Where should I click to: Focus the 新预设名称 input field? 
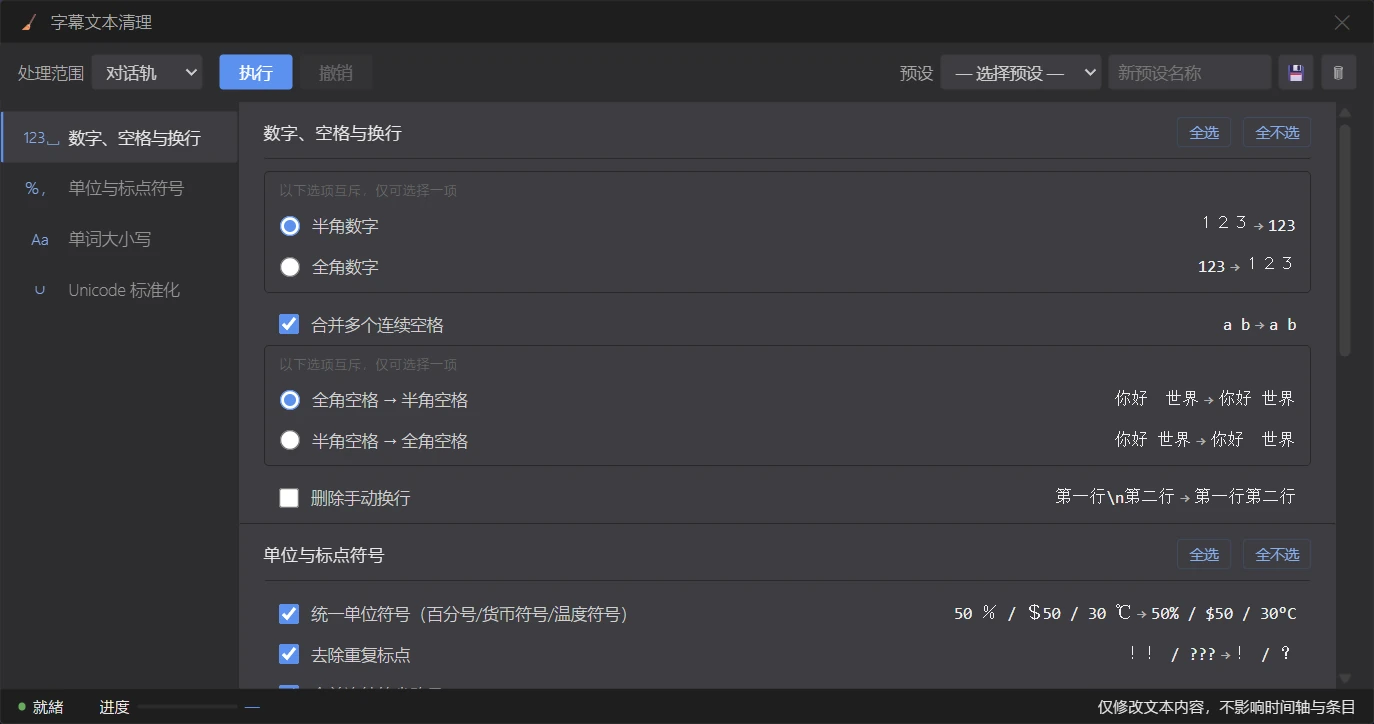click(1189, 73)
